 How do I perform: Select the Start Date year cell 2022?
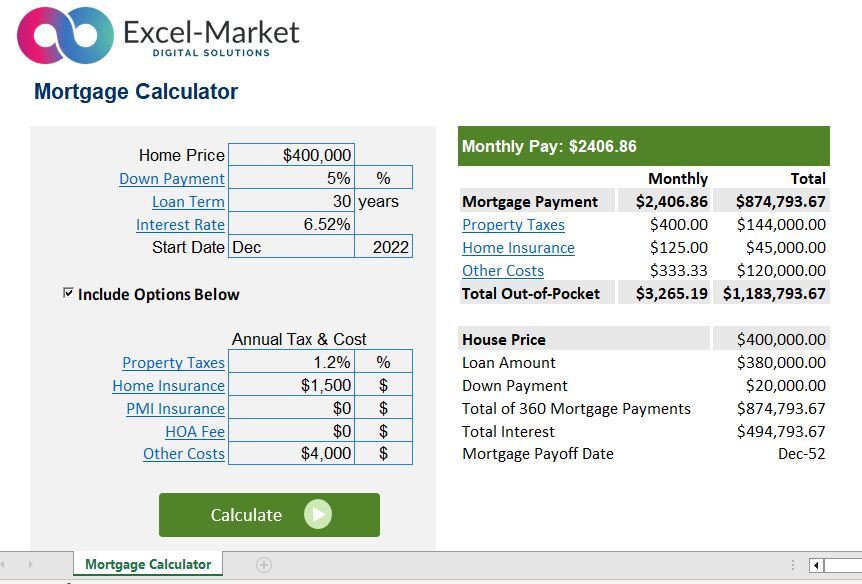coord(383,247)
